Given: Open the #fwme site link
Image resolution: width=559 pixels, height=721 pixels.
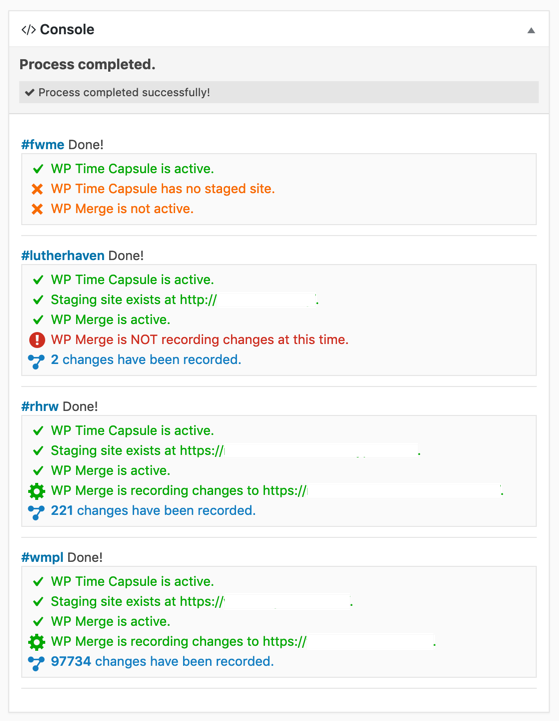Looking at the screenshot, I should [x=43, y=144].
